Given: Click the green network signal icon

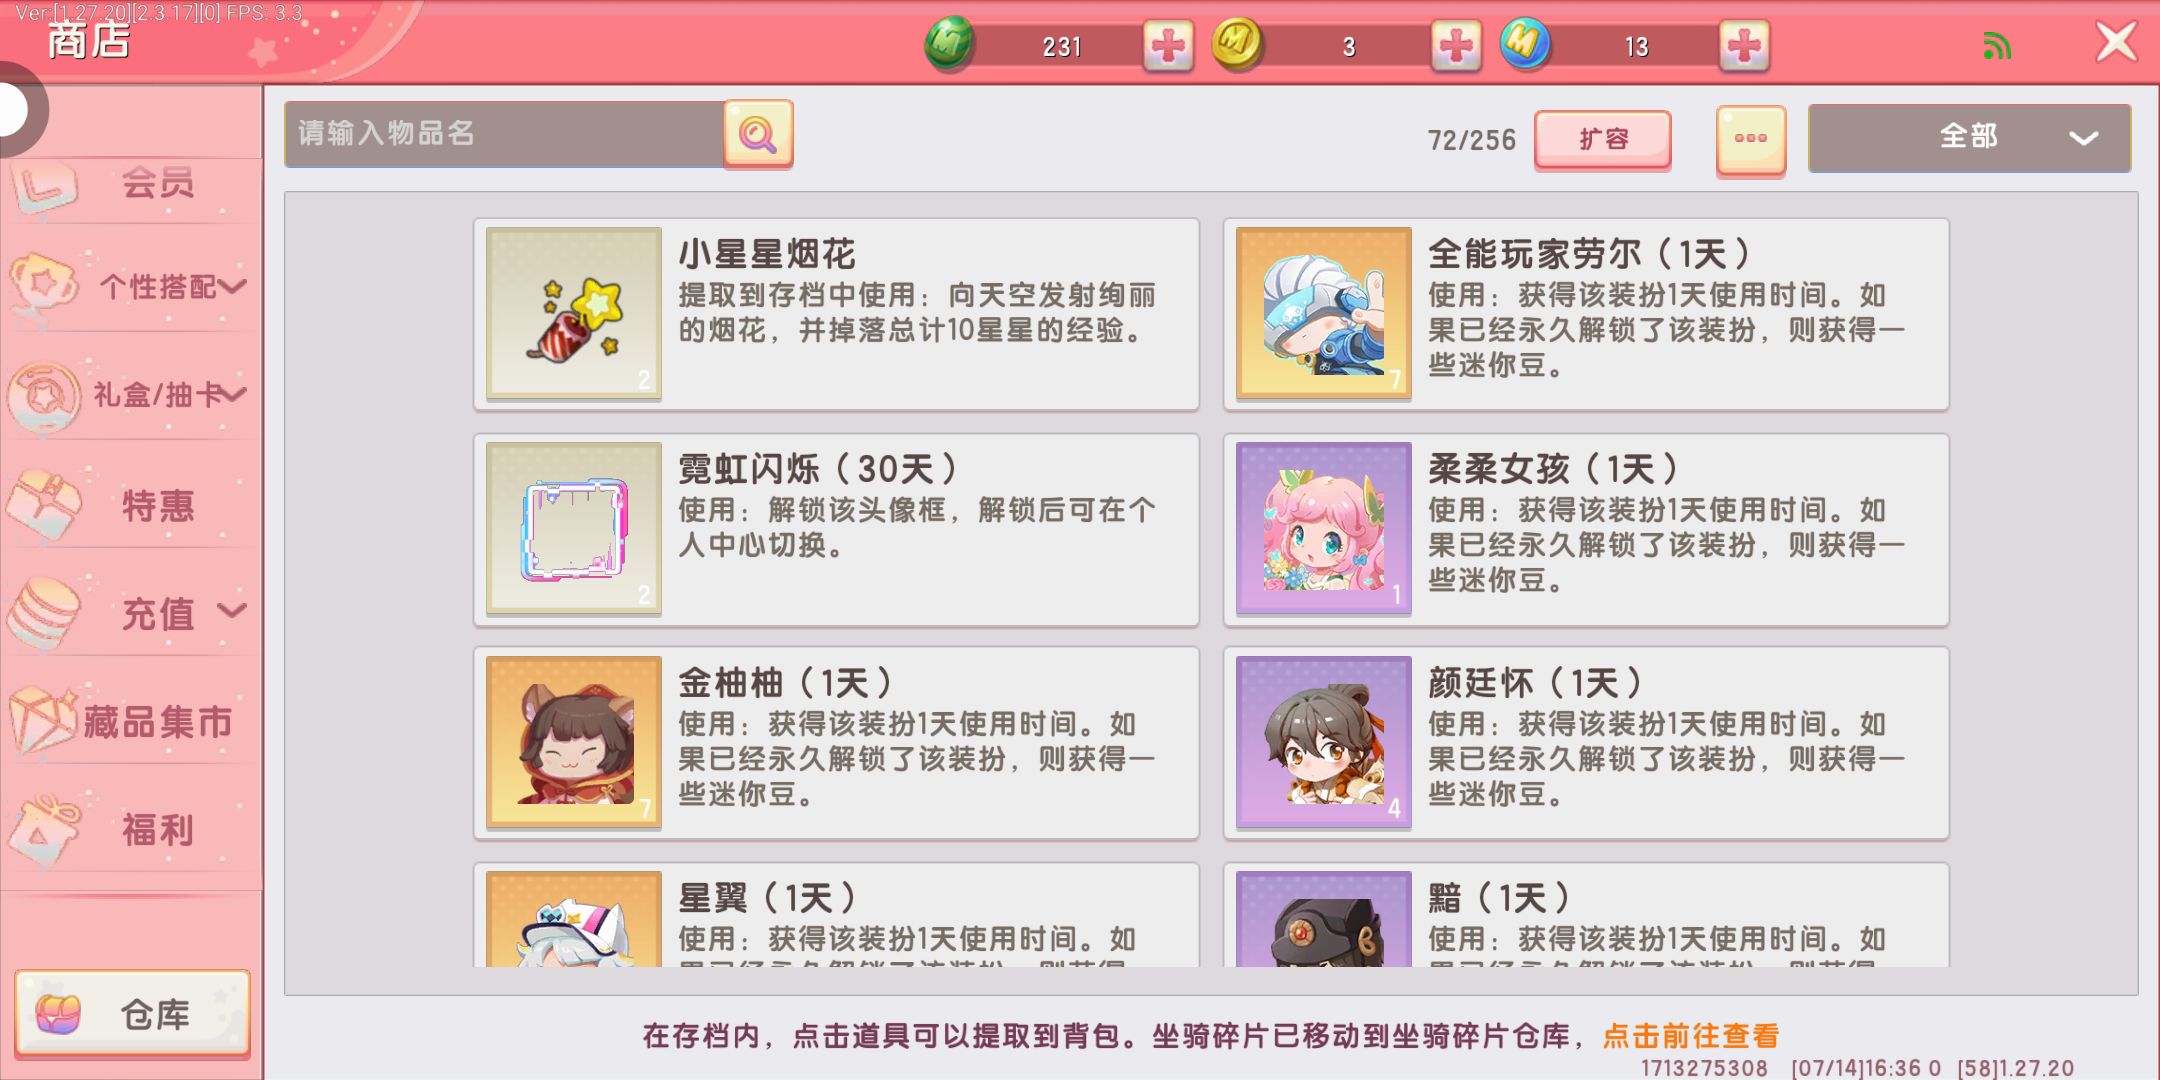Looking at the screenshot, I should [x=1996, y=46].
